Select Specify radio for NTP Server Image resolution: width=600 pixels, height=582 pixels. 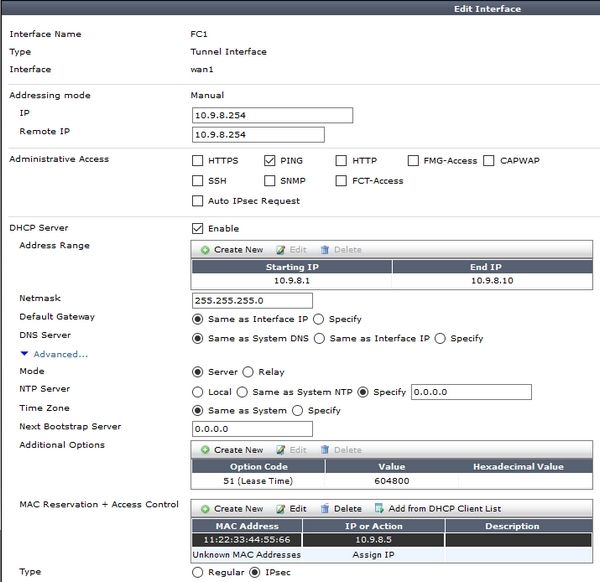[363, 392]
